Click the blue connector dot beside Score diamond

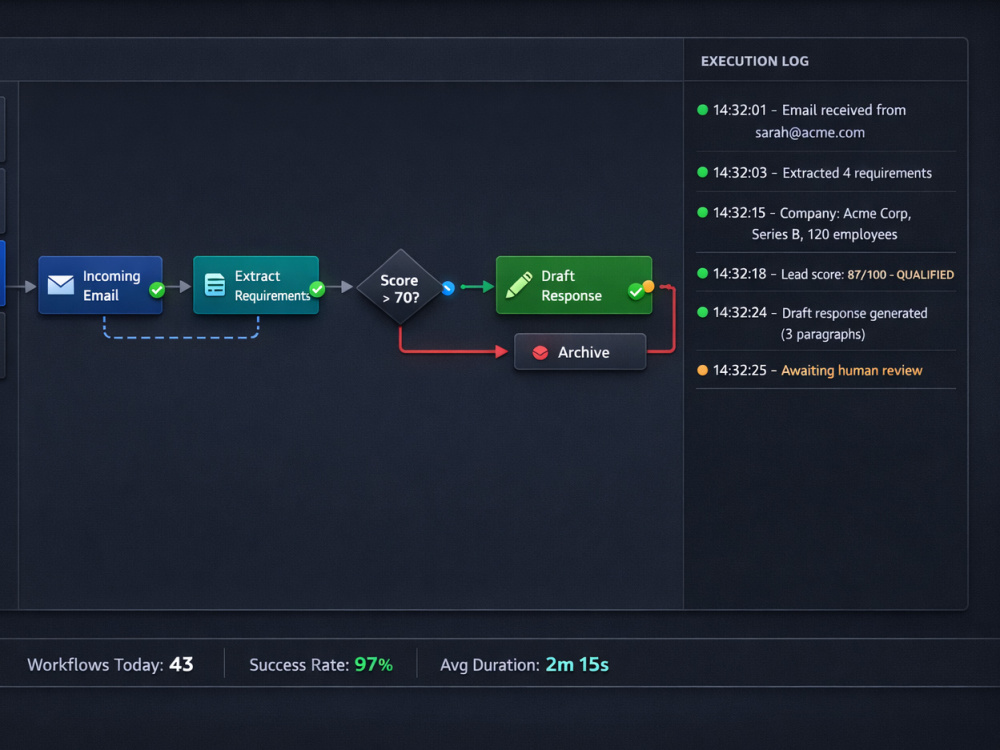click(x=448, y=288)
